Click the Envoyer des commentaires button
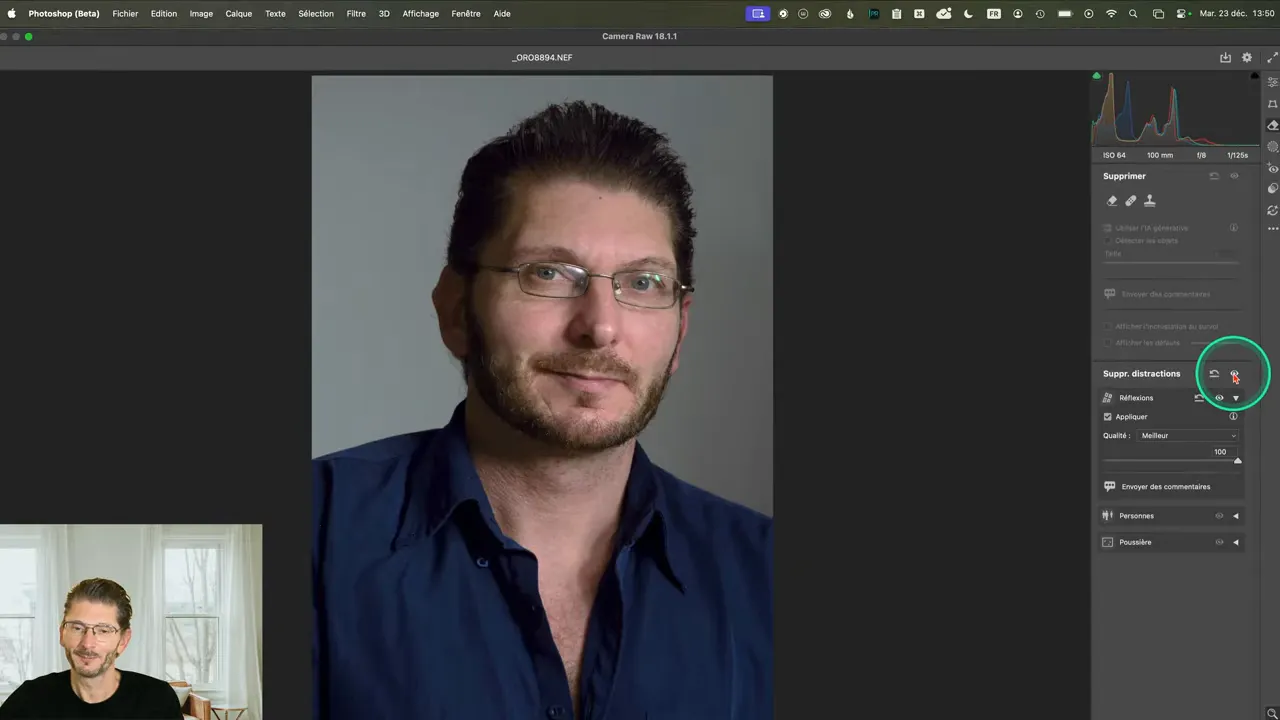The width and height of the screenshot is (1280, 720). (1165, 486)
